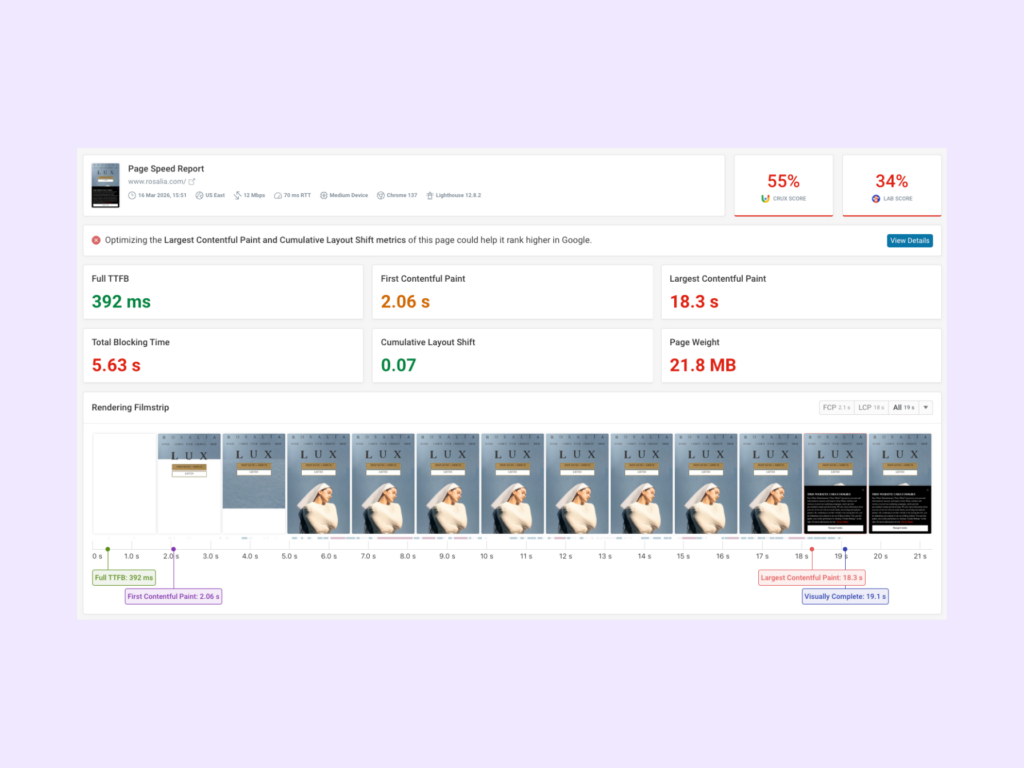The height and width of the screenshot is (768, 1024).
Task: Select the FCP 2.1 s filmstrip tab
Action: click(x=836, y=408)
